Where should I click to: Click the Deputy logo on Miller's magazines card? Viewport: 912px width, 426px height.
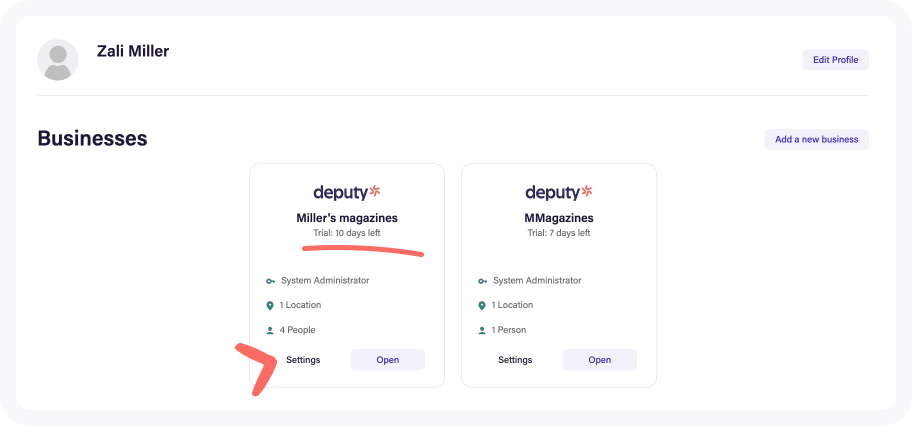click(347, 192)
